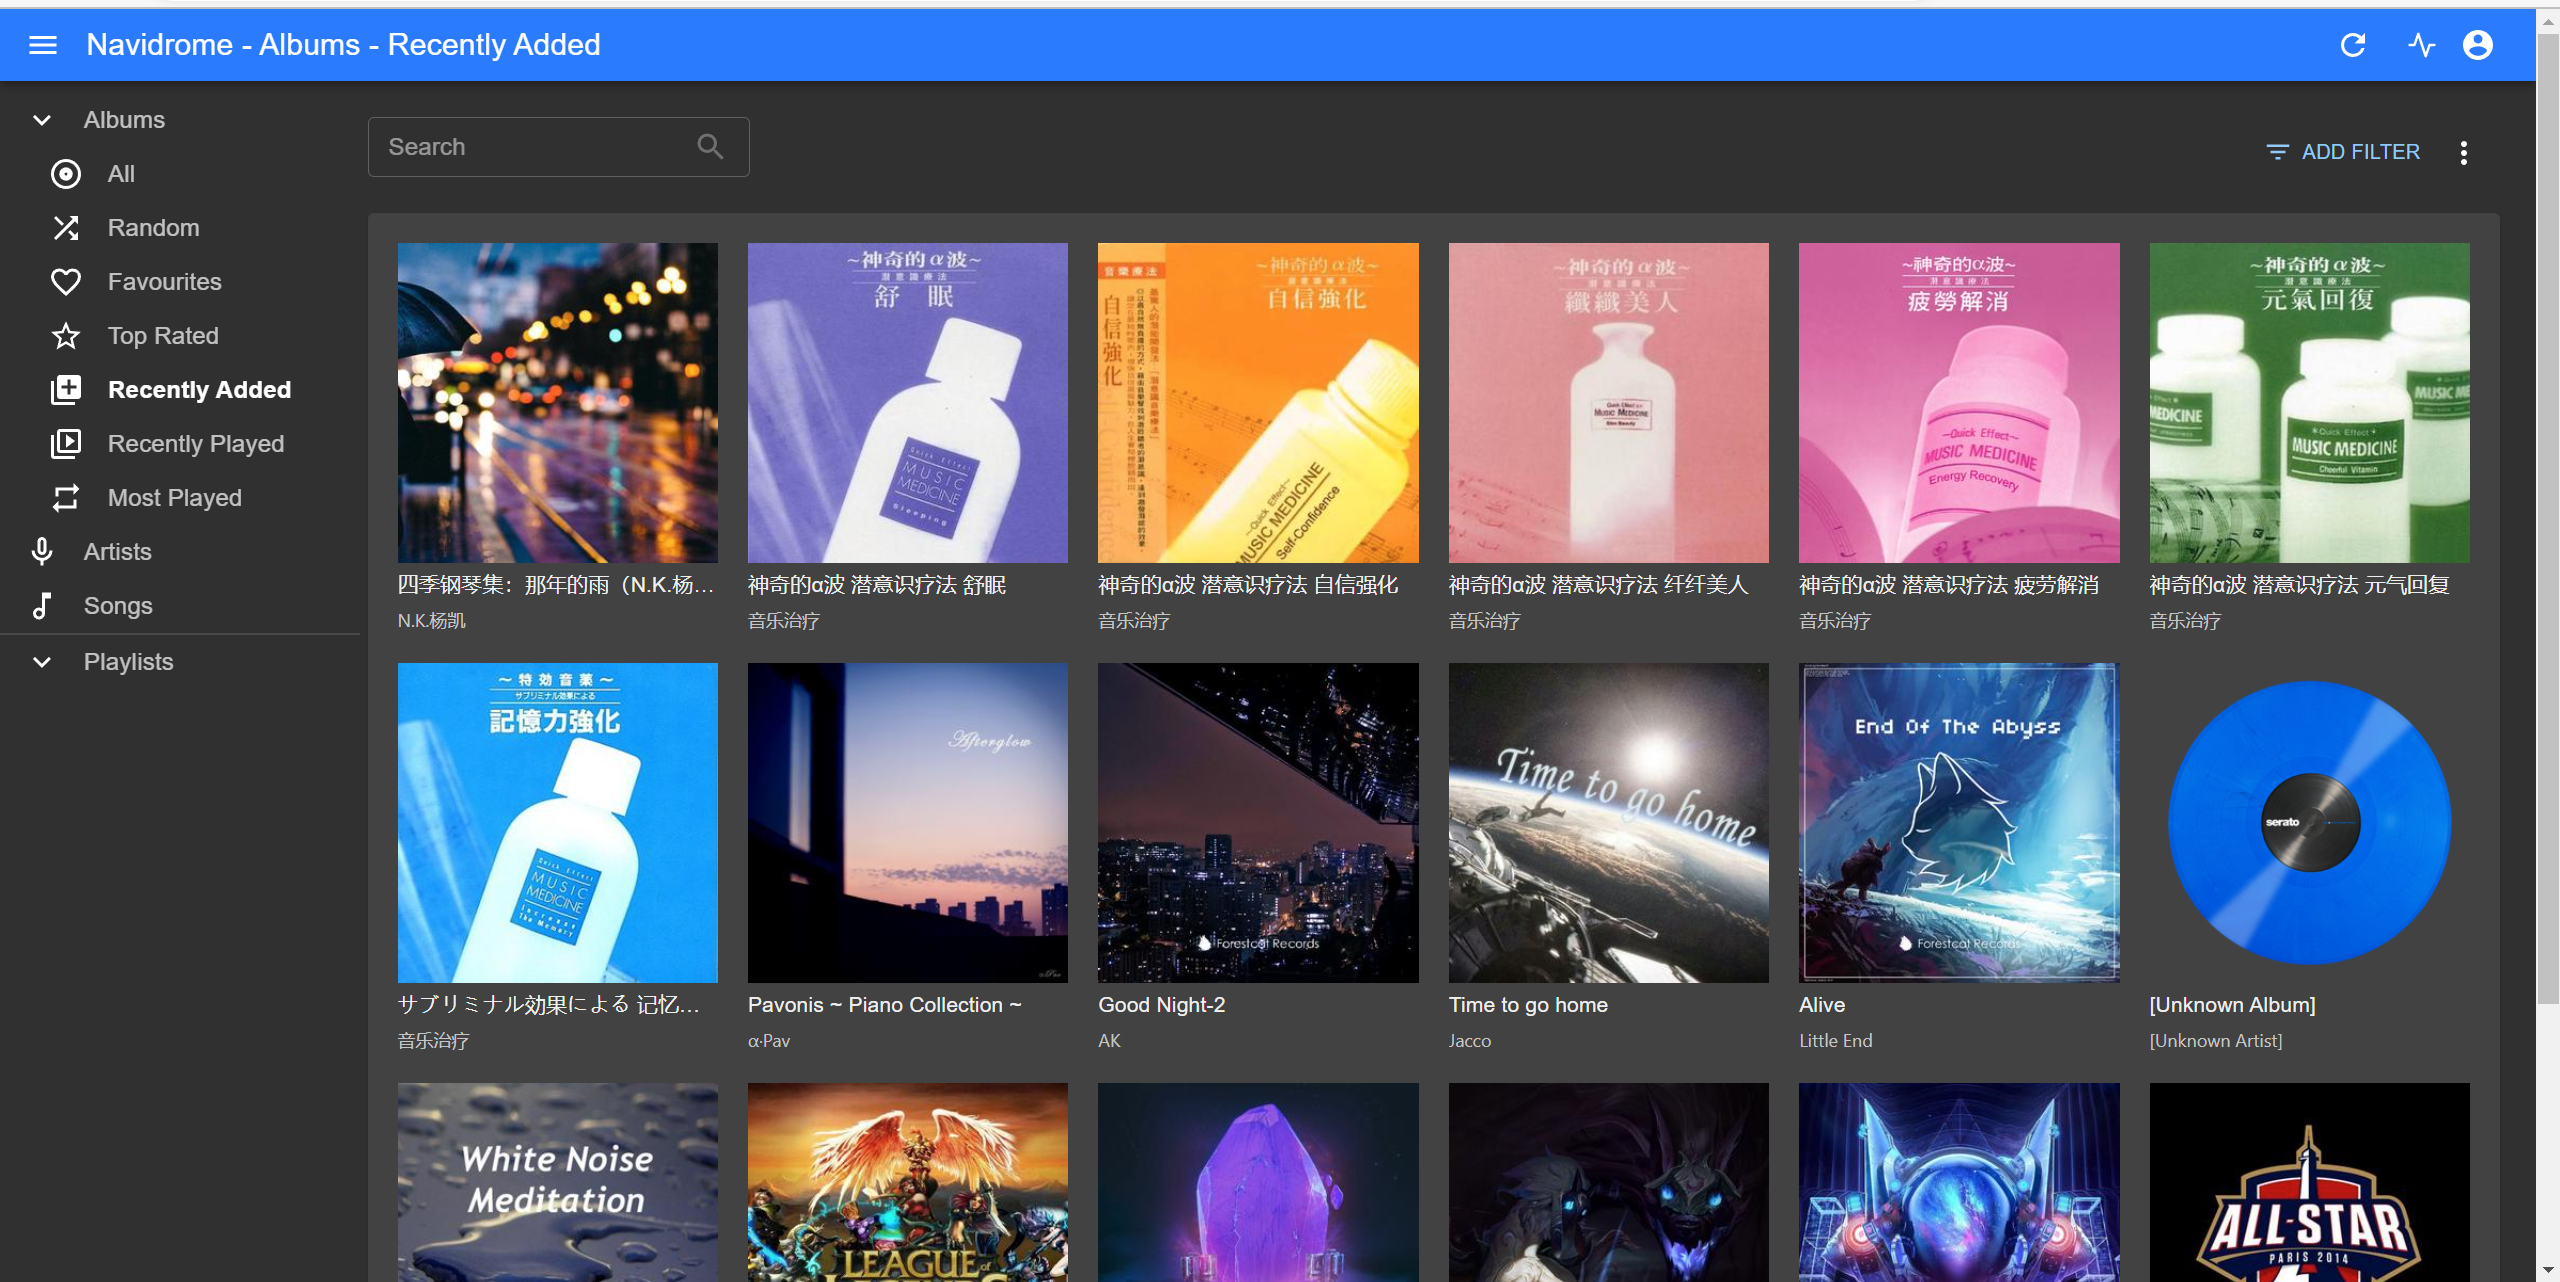
Task: Open the purple 舒眠 album cover
Action: [907, 403]
